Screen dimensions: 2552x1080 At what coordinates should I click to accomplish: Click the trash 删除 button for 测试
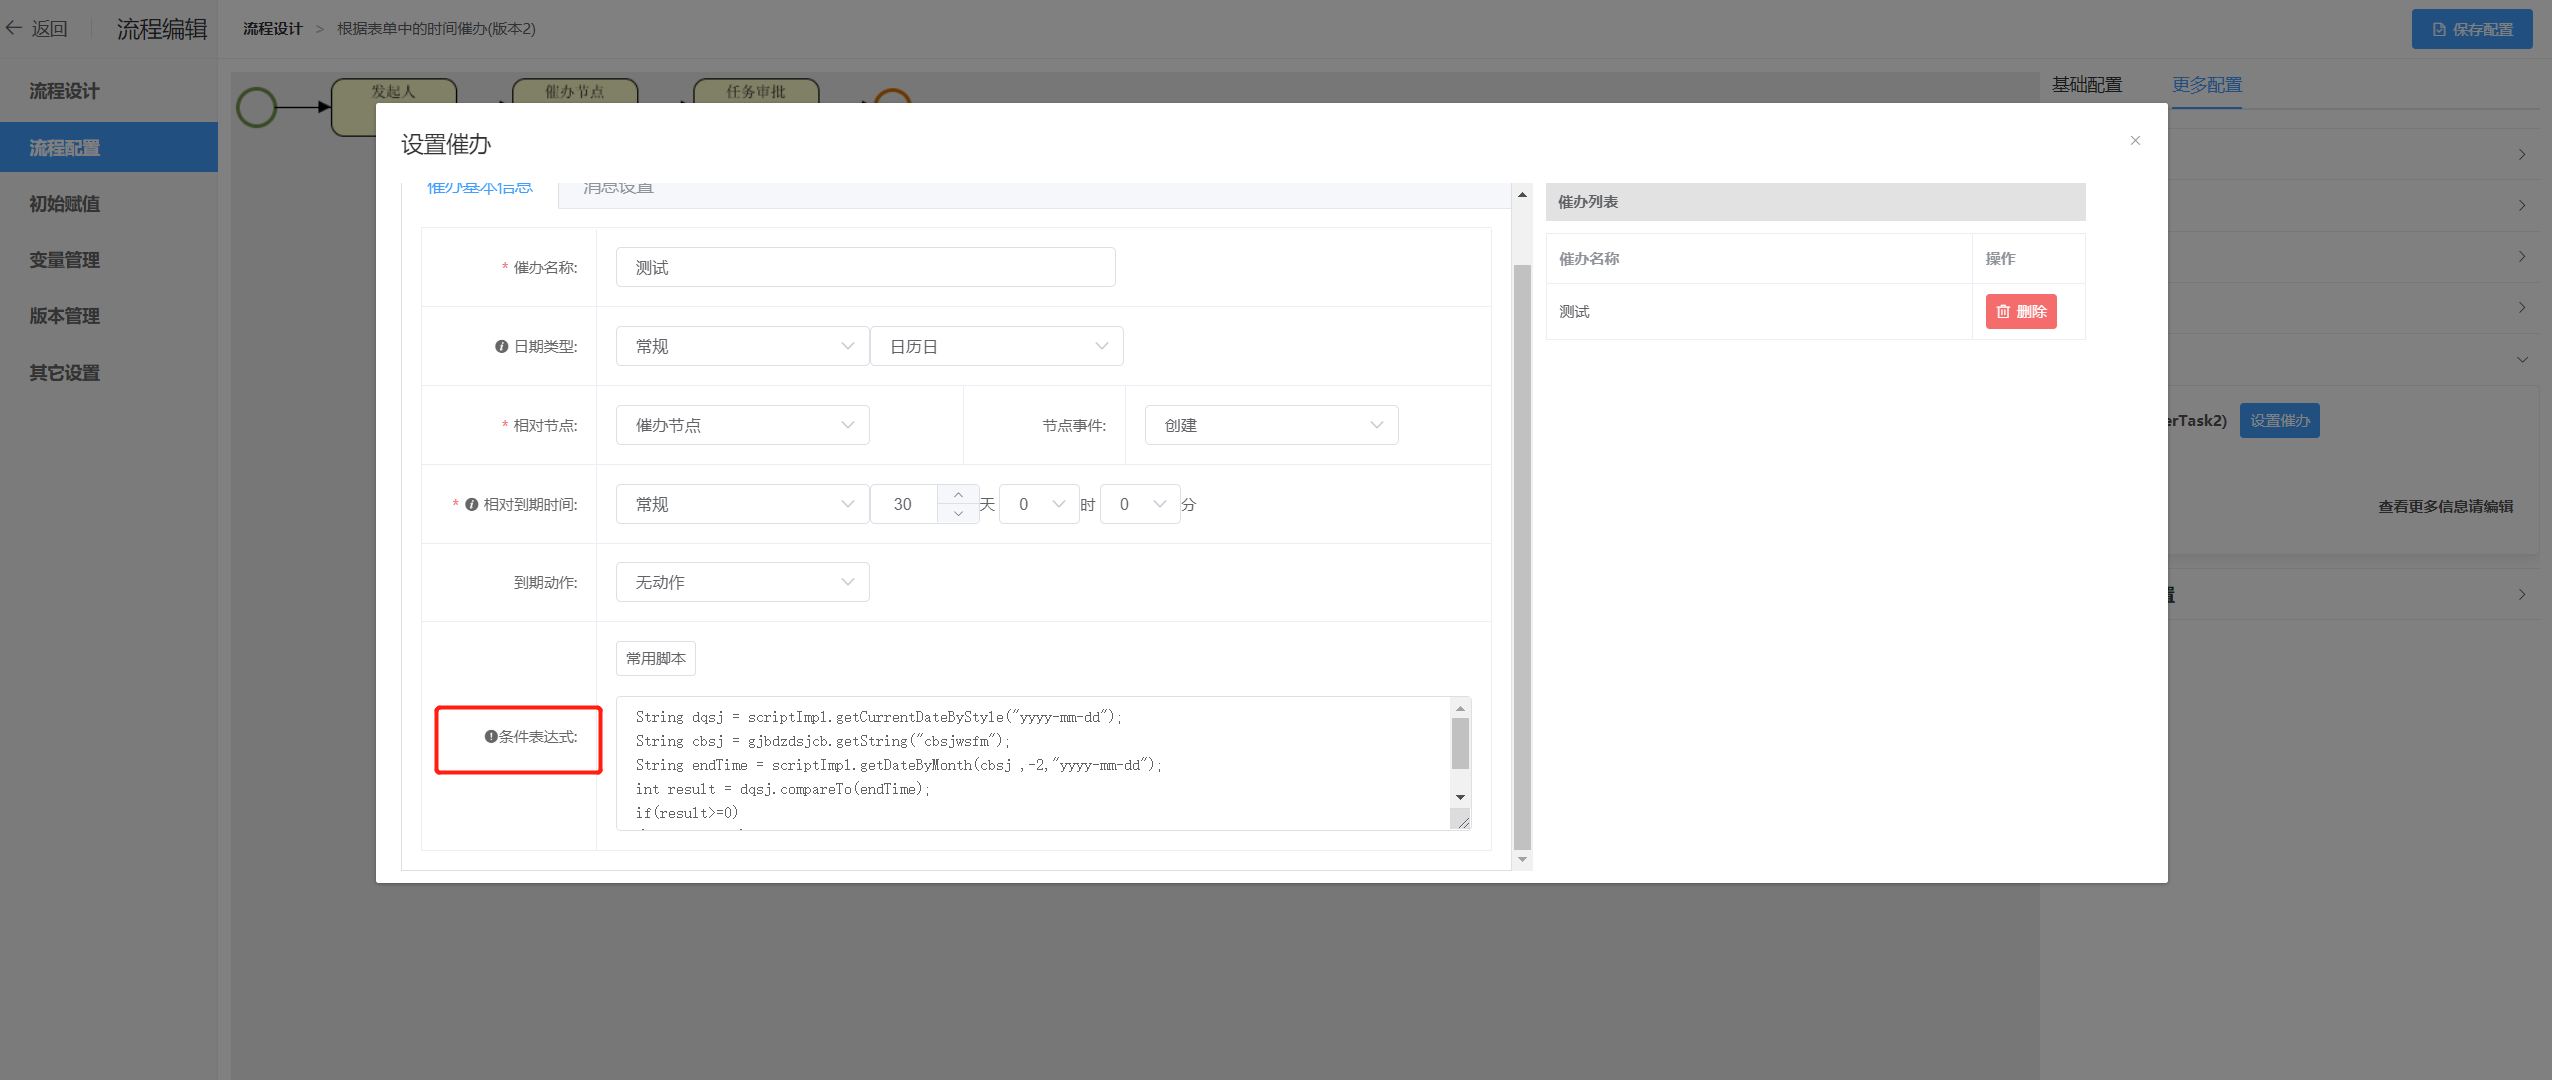[2020, 311]
